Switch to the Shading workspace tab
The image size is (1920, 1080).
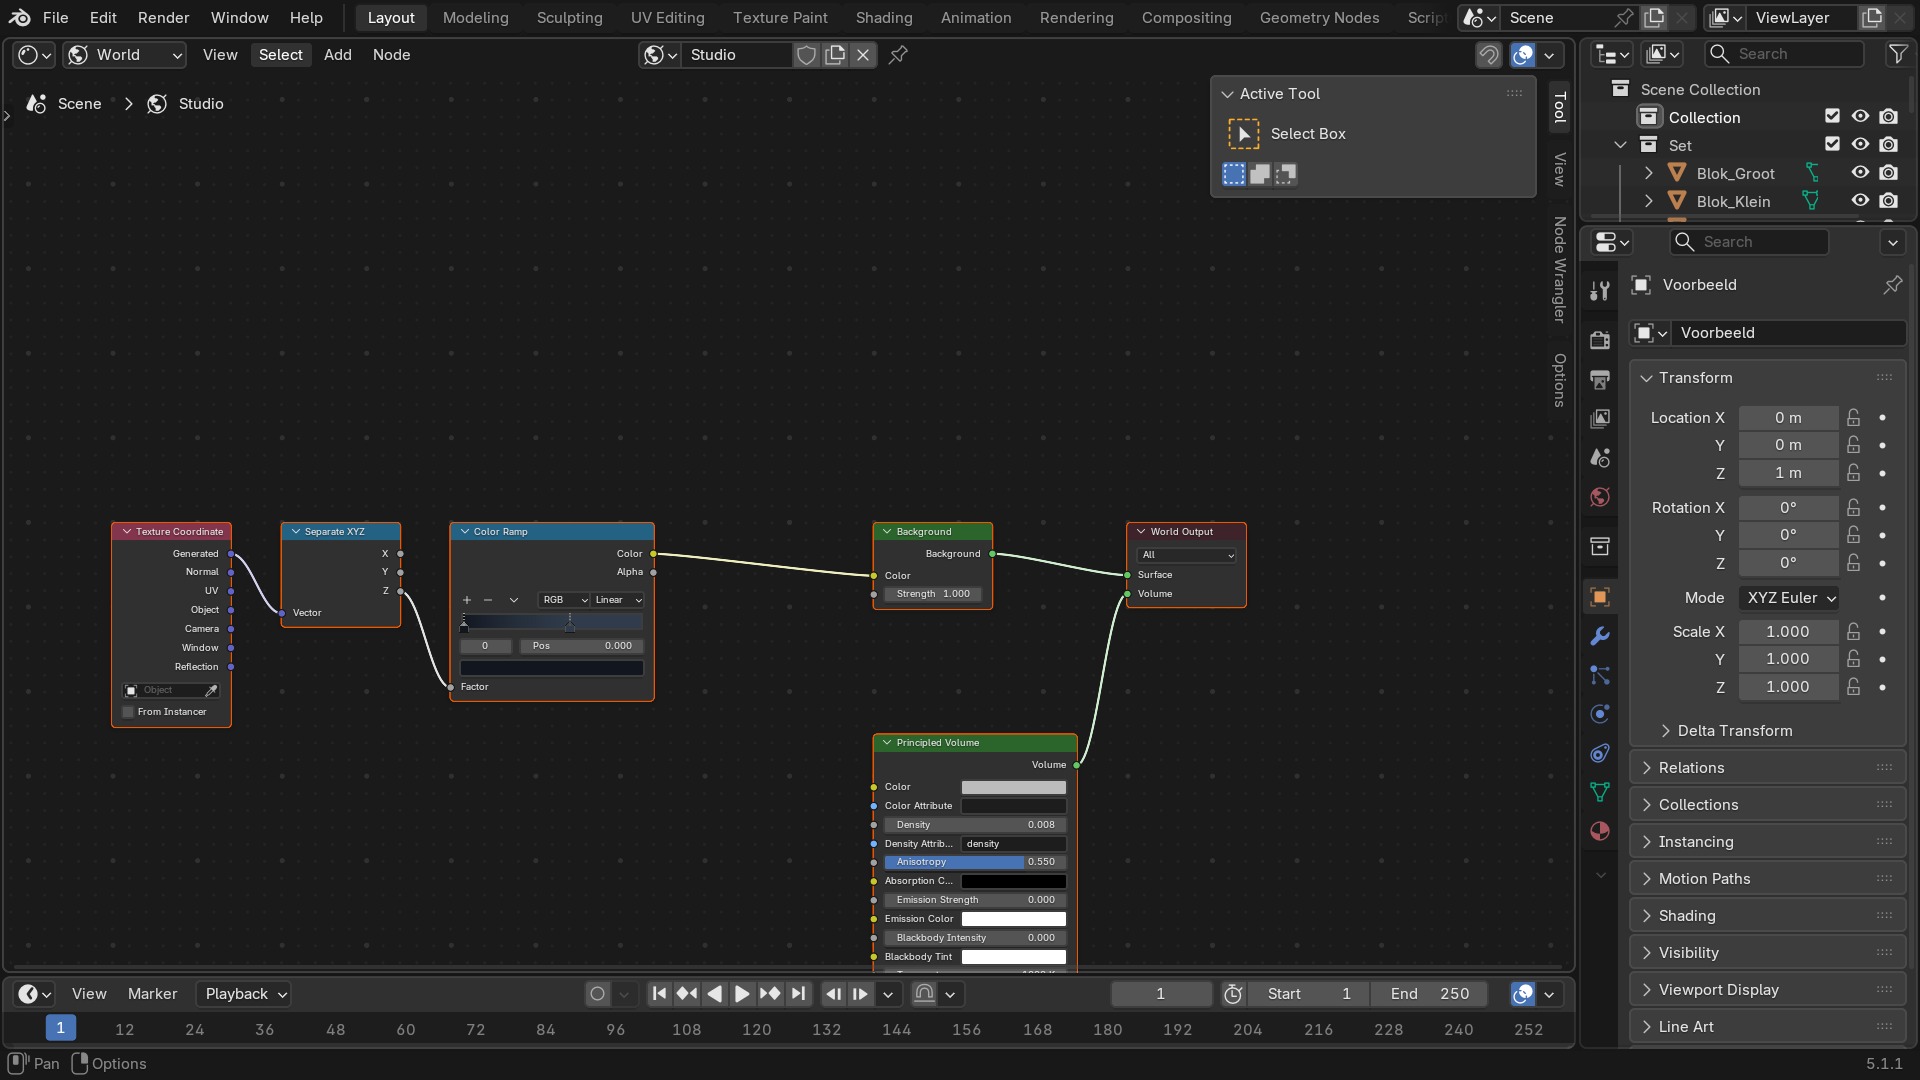pos(883,18)
